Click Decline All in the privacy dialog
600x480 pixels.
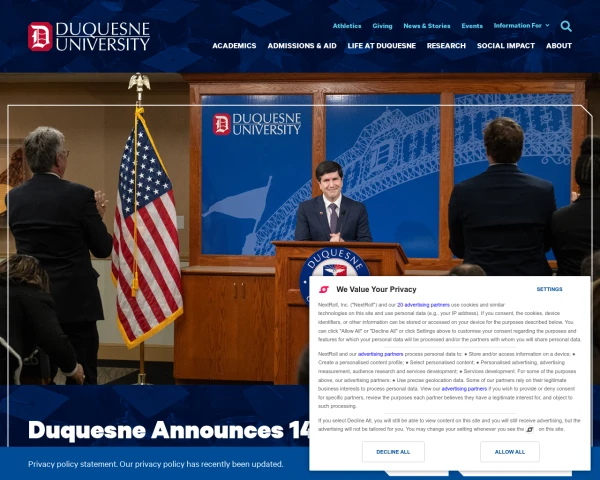pyautogui.click(x=393, y=452)
